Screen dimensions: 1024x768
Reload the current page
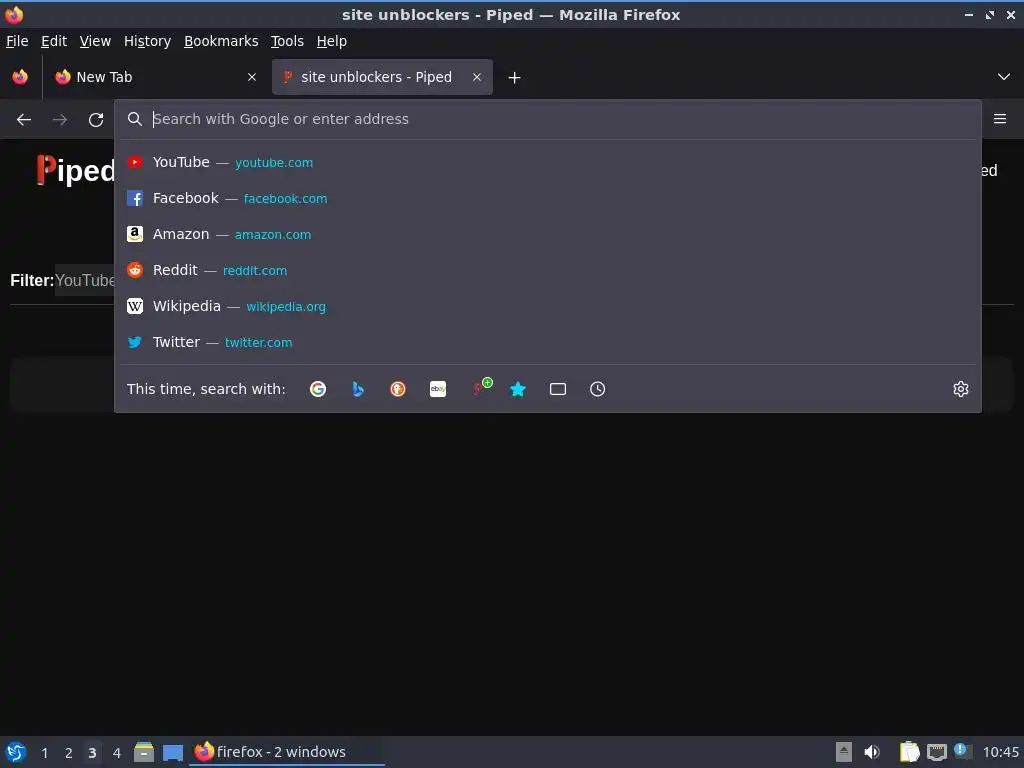click(96, 120)
